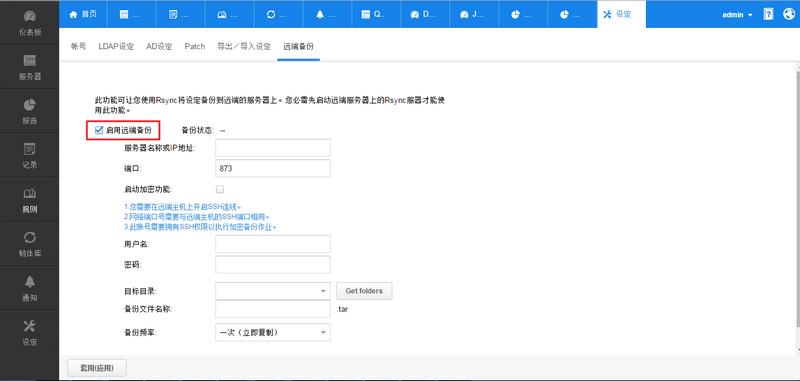Open the admin user dropdown
This screenshot has width=800, height=381.
tap(737, 15)
